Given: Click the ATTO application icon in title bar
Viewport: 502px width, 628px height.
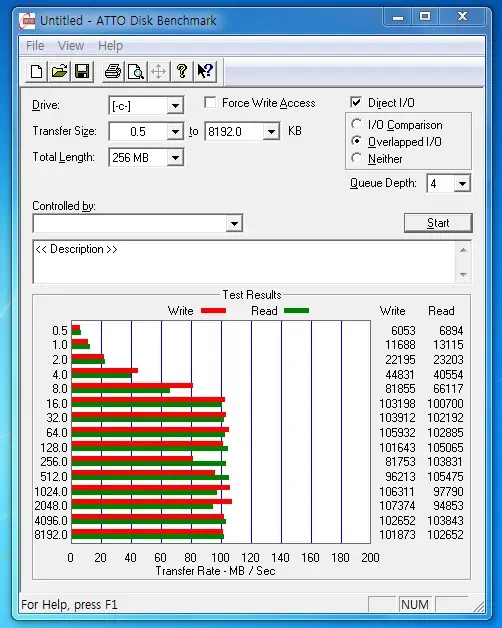Looking at the screenshot, I should tap(27, 20).
